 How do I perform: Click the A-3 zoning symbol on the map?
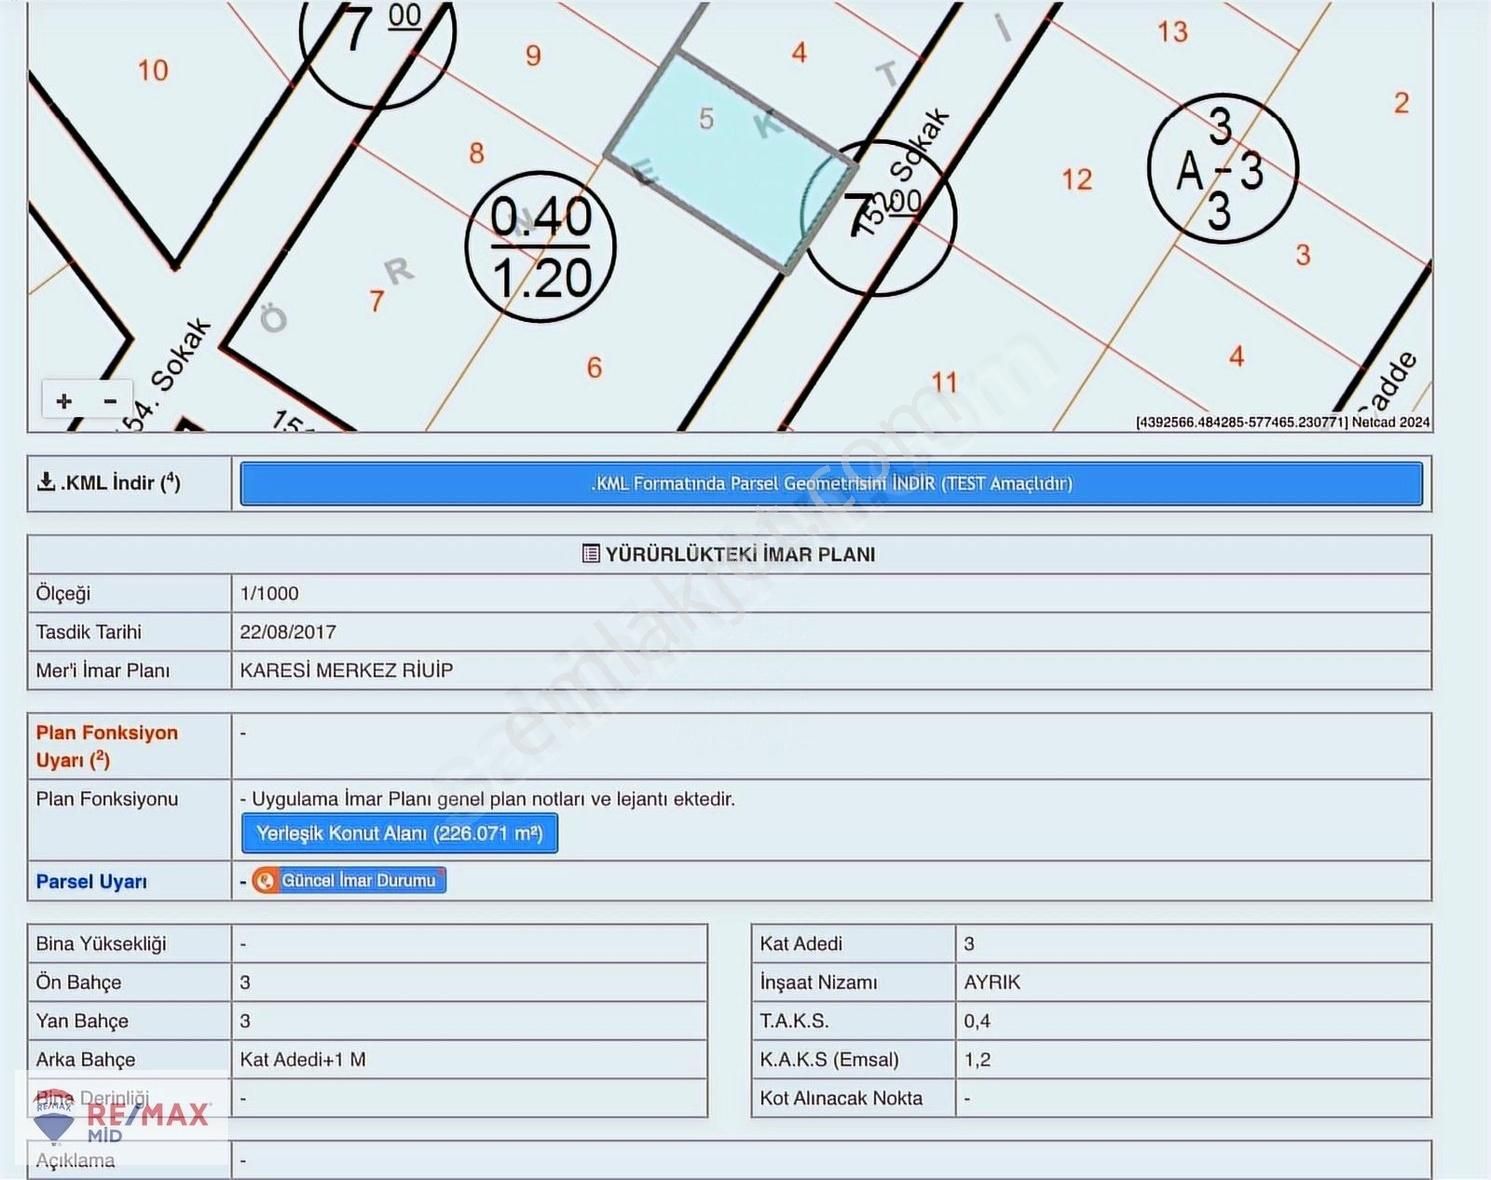click(x=1223, y=169)
